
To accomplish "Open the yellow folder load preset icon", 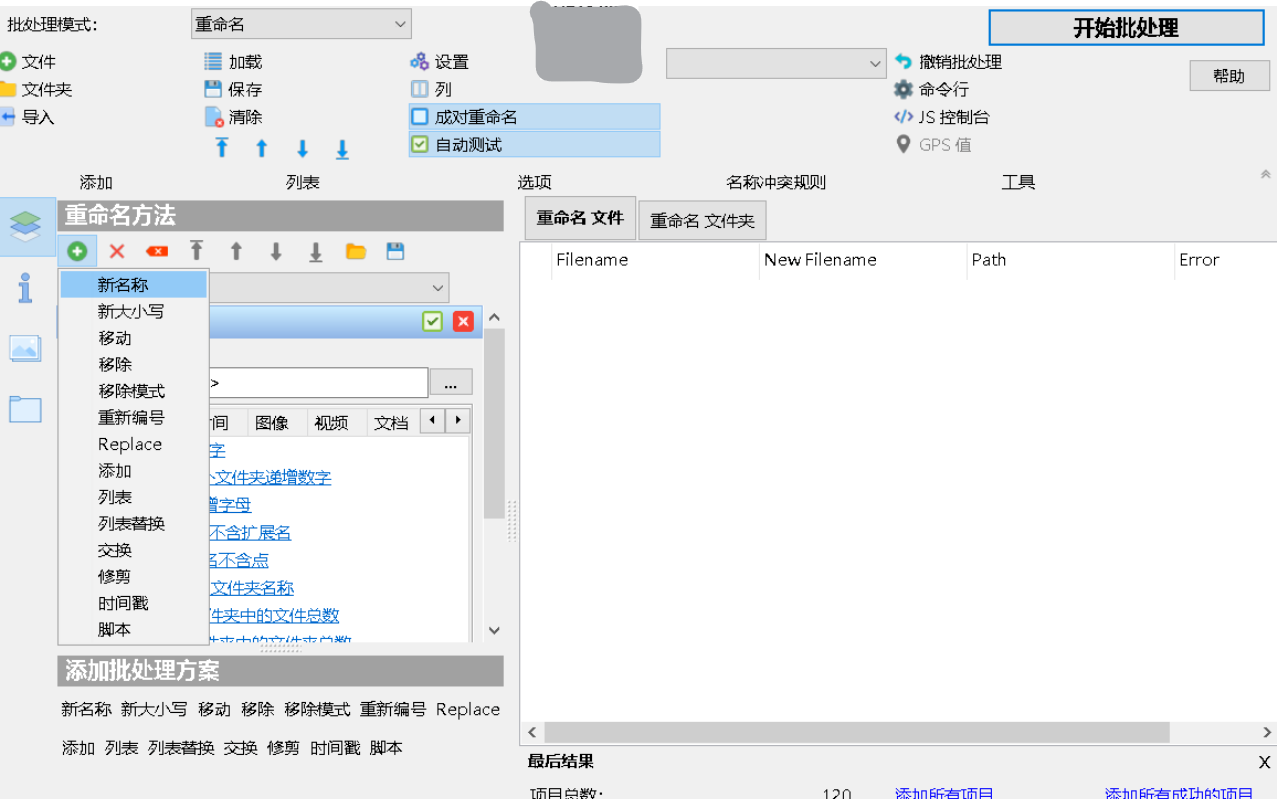I will pyautogui.click(x=356, y=251).
